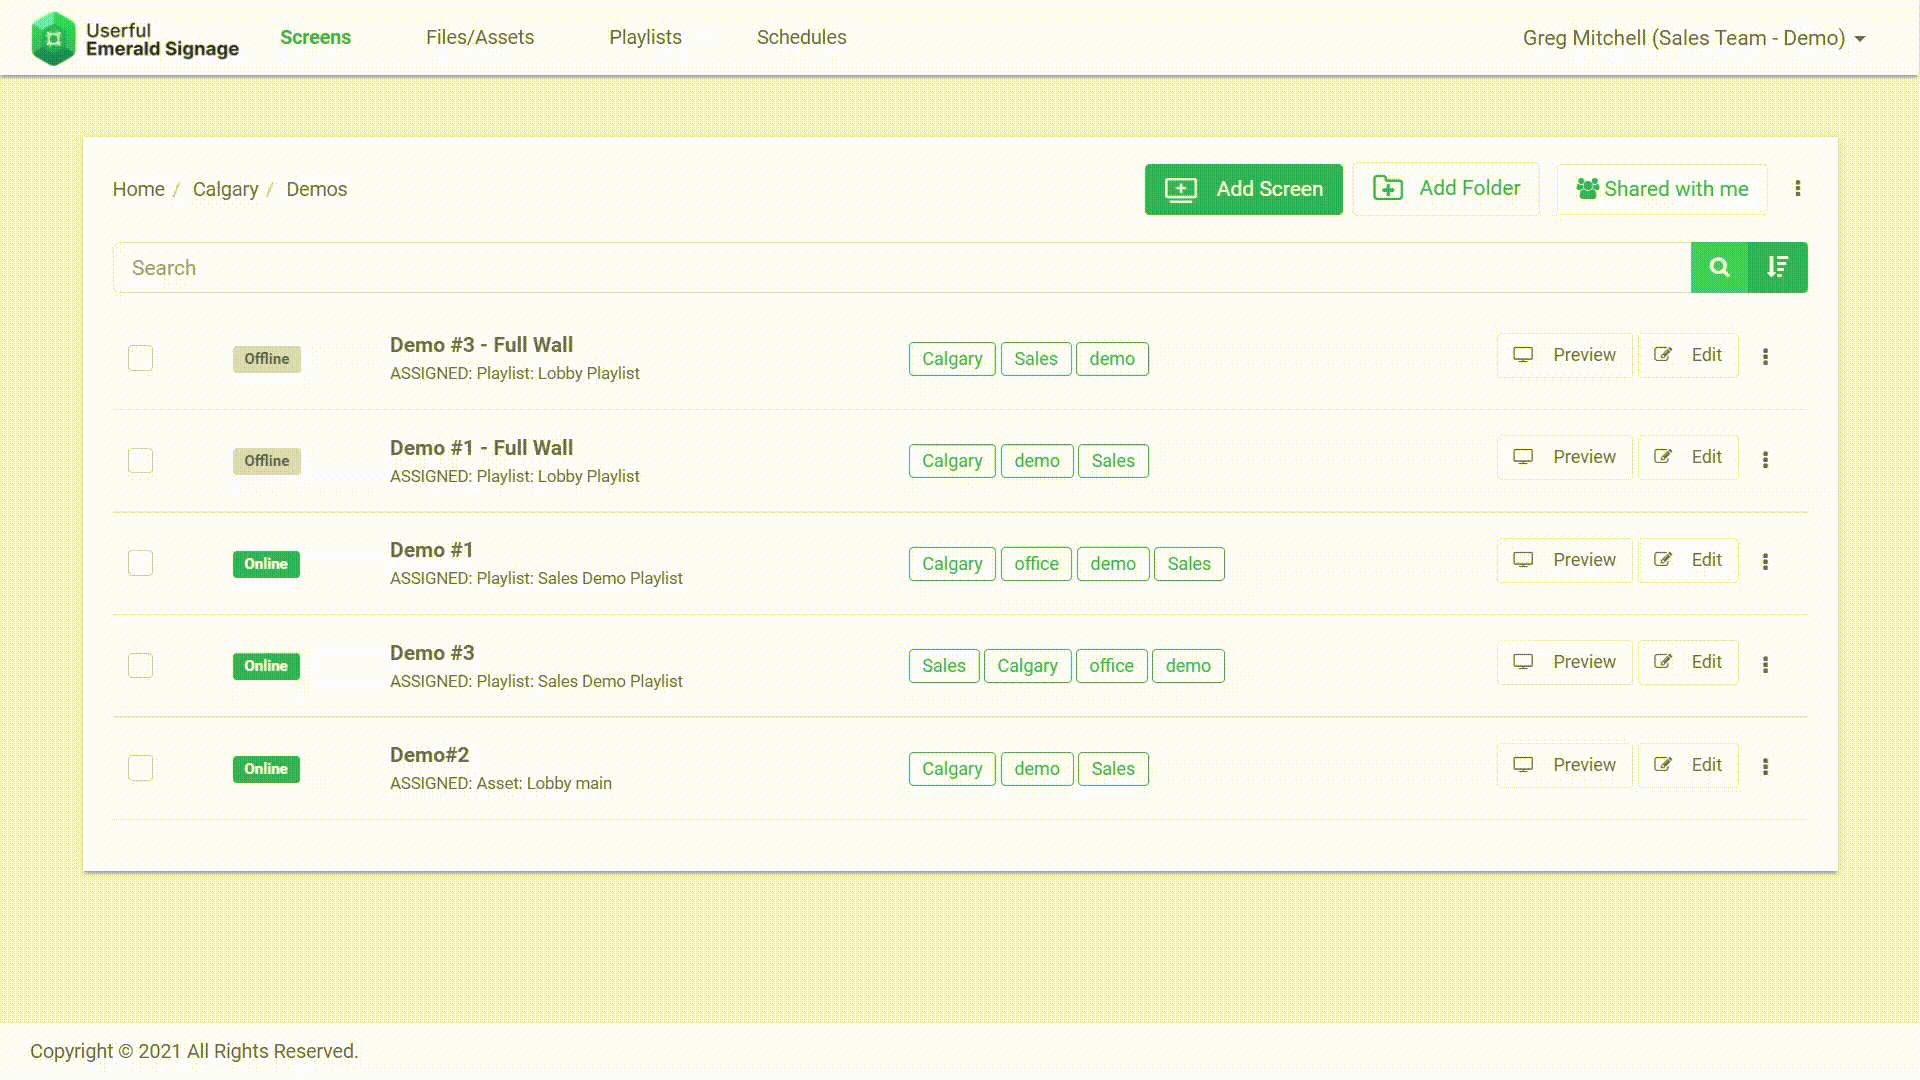Click the Add Screen button
This screenshot has height=1080, width=1920.
(x=1243, y=189)
